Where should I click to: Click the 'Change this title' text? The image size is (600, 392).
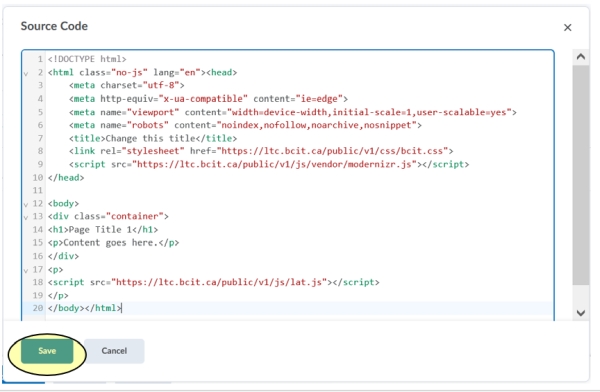150,138
